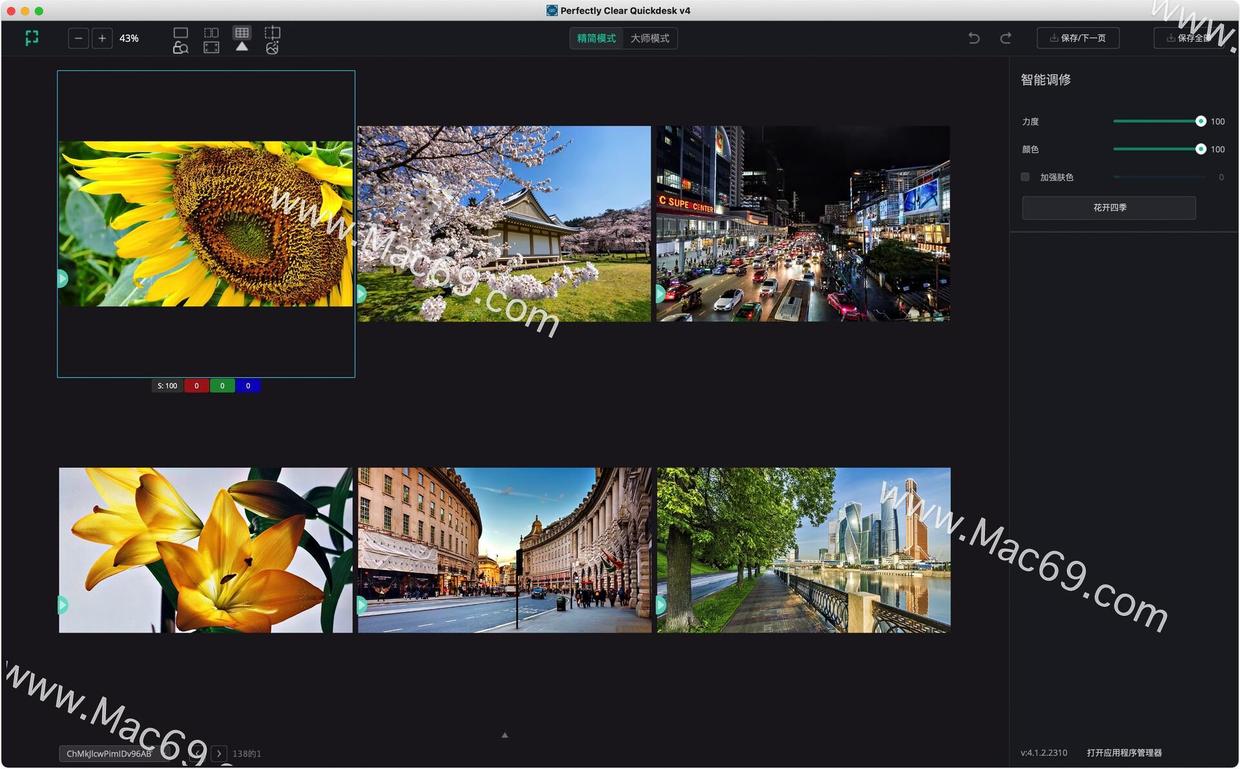1240x769 pixels.
Task: Select the 精简模式 tab
Action: click(x=595, y=38)
